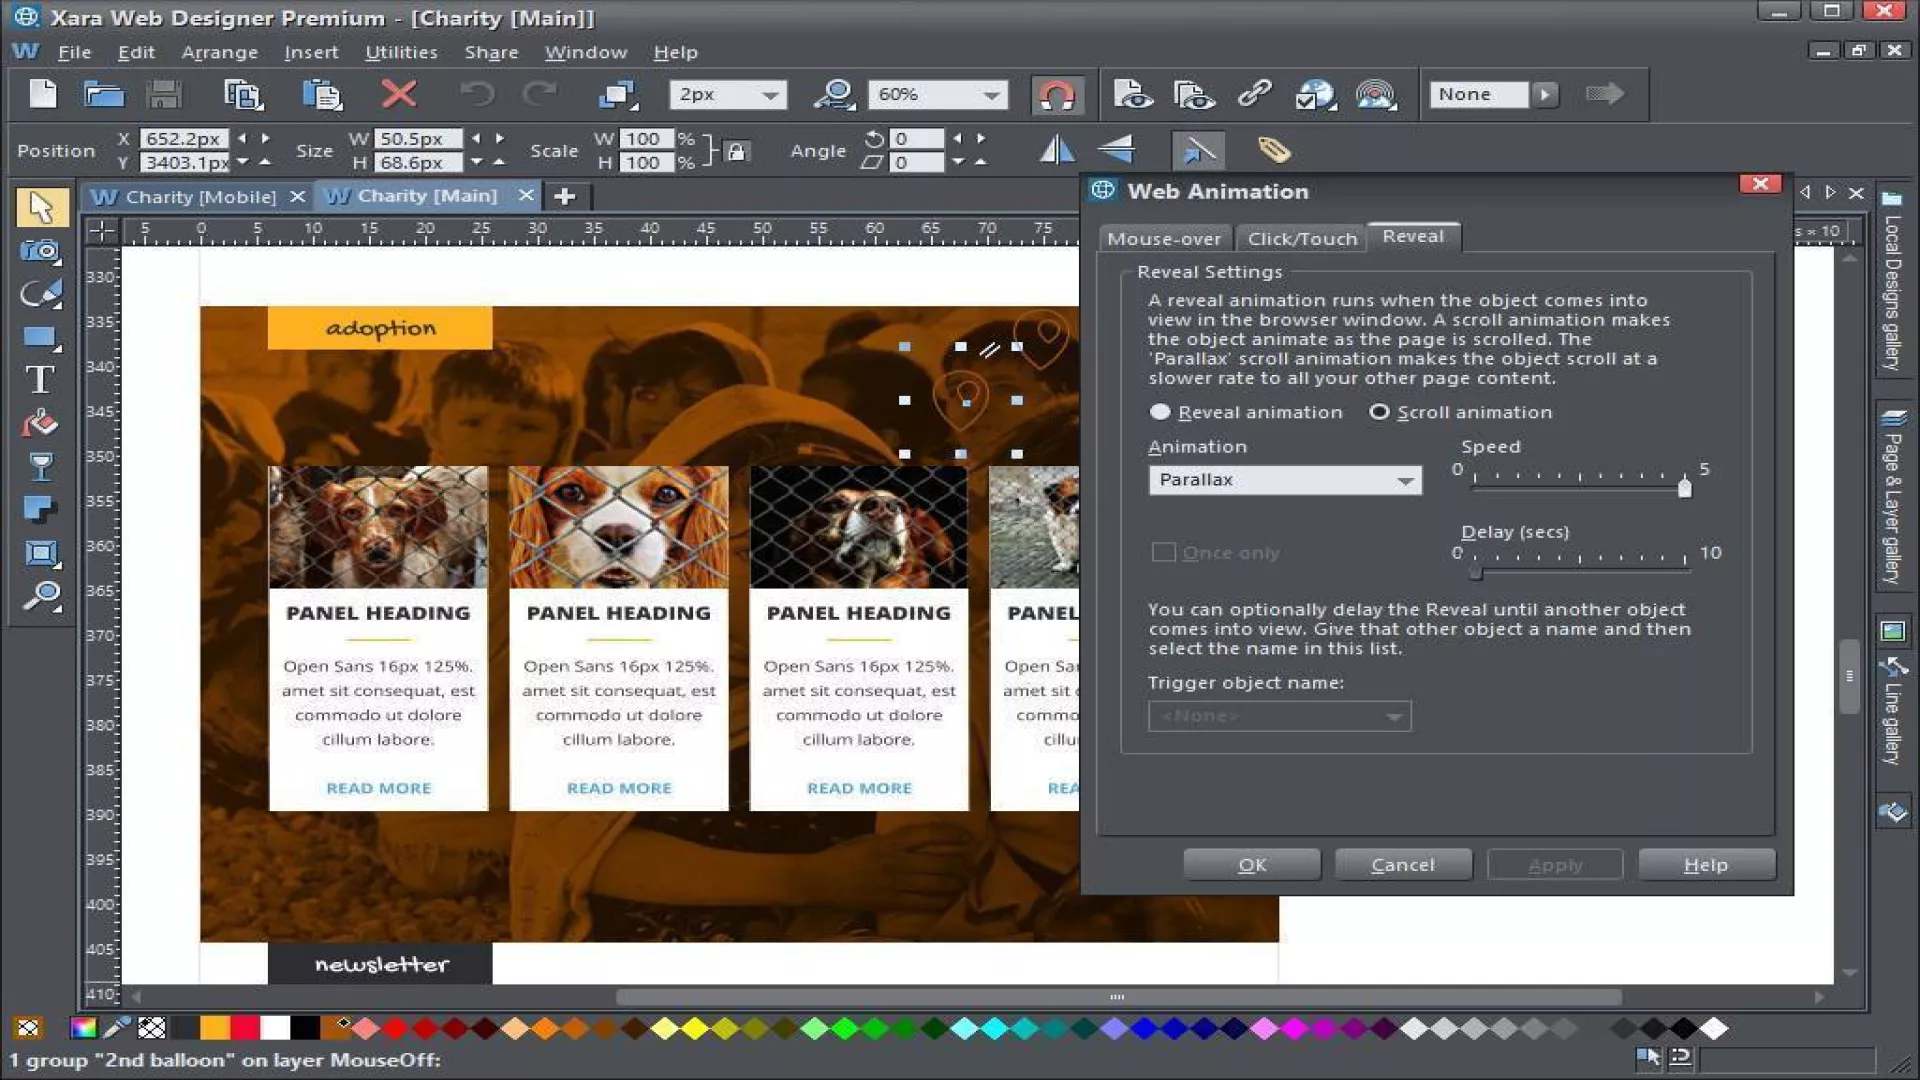Screen dimensions: 1920x1080
Task: Switch to the Mouse-over tab
Action: point(1163,239)
